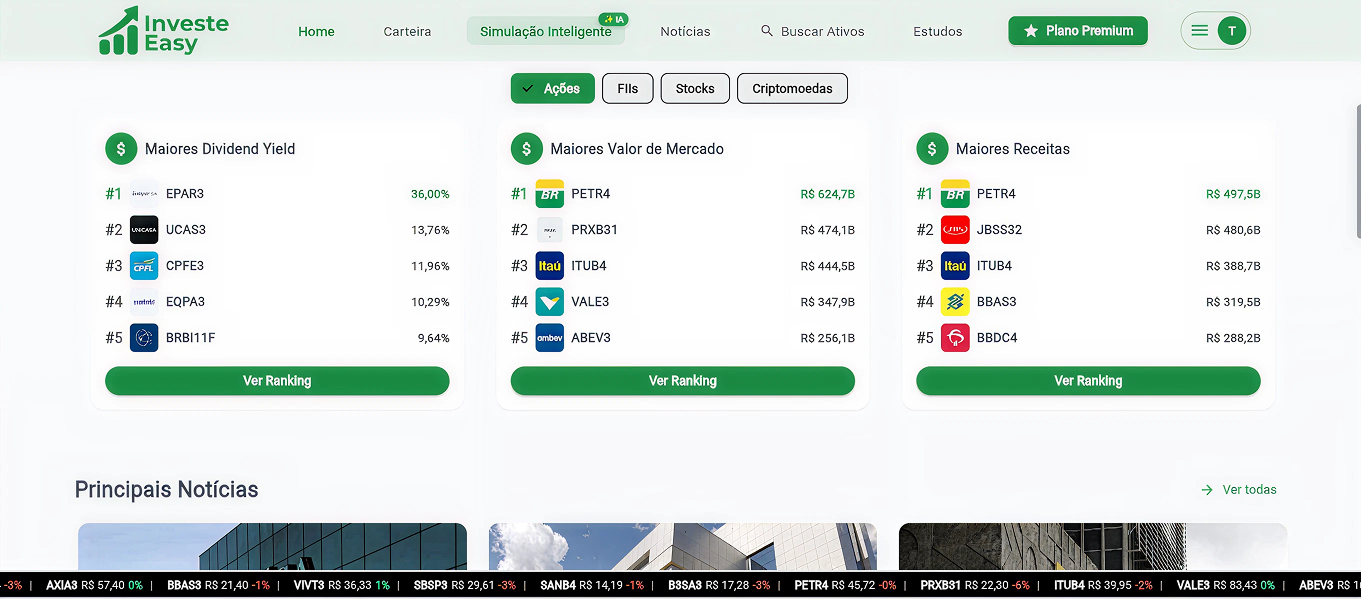Click the Itaú logo in Maiores Receitas
The height and width of the screenshot is (599, 1361).
tap(955, 266)
